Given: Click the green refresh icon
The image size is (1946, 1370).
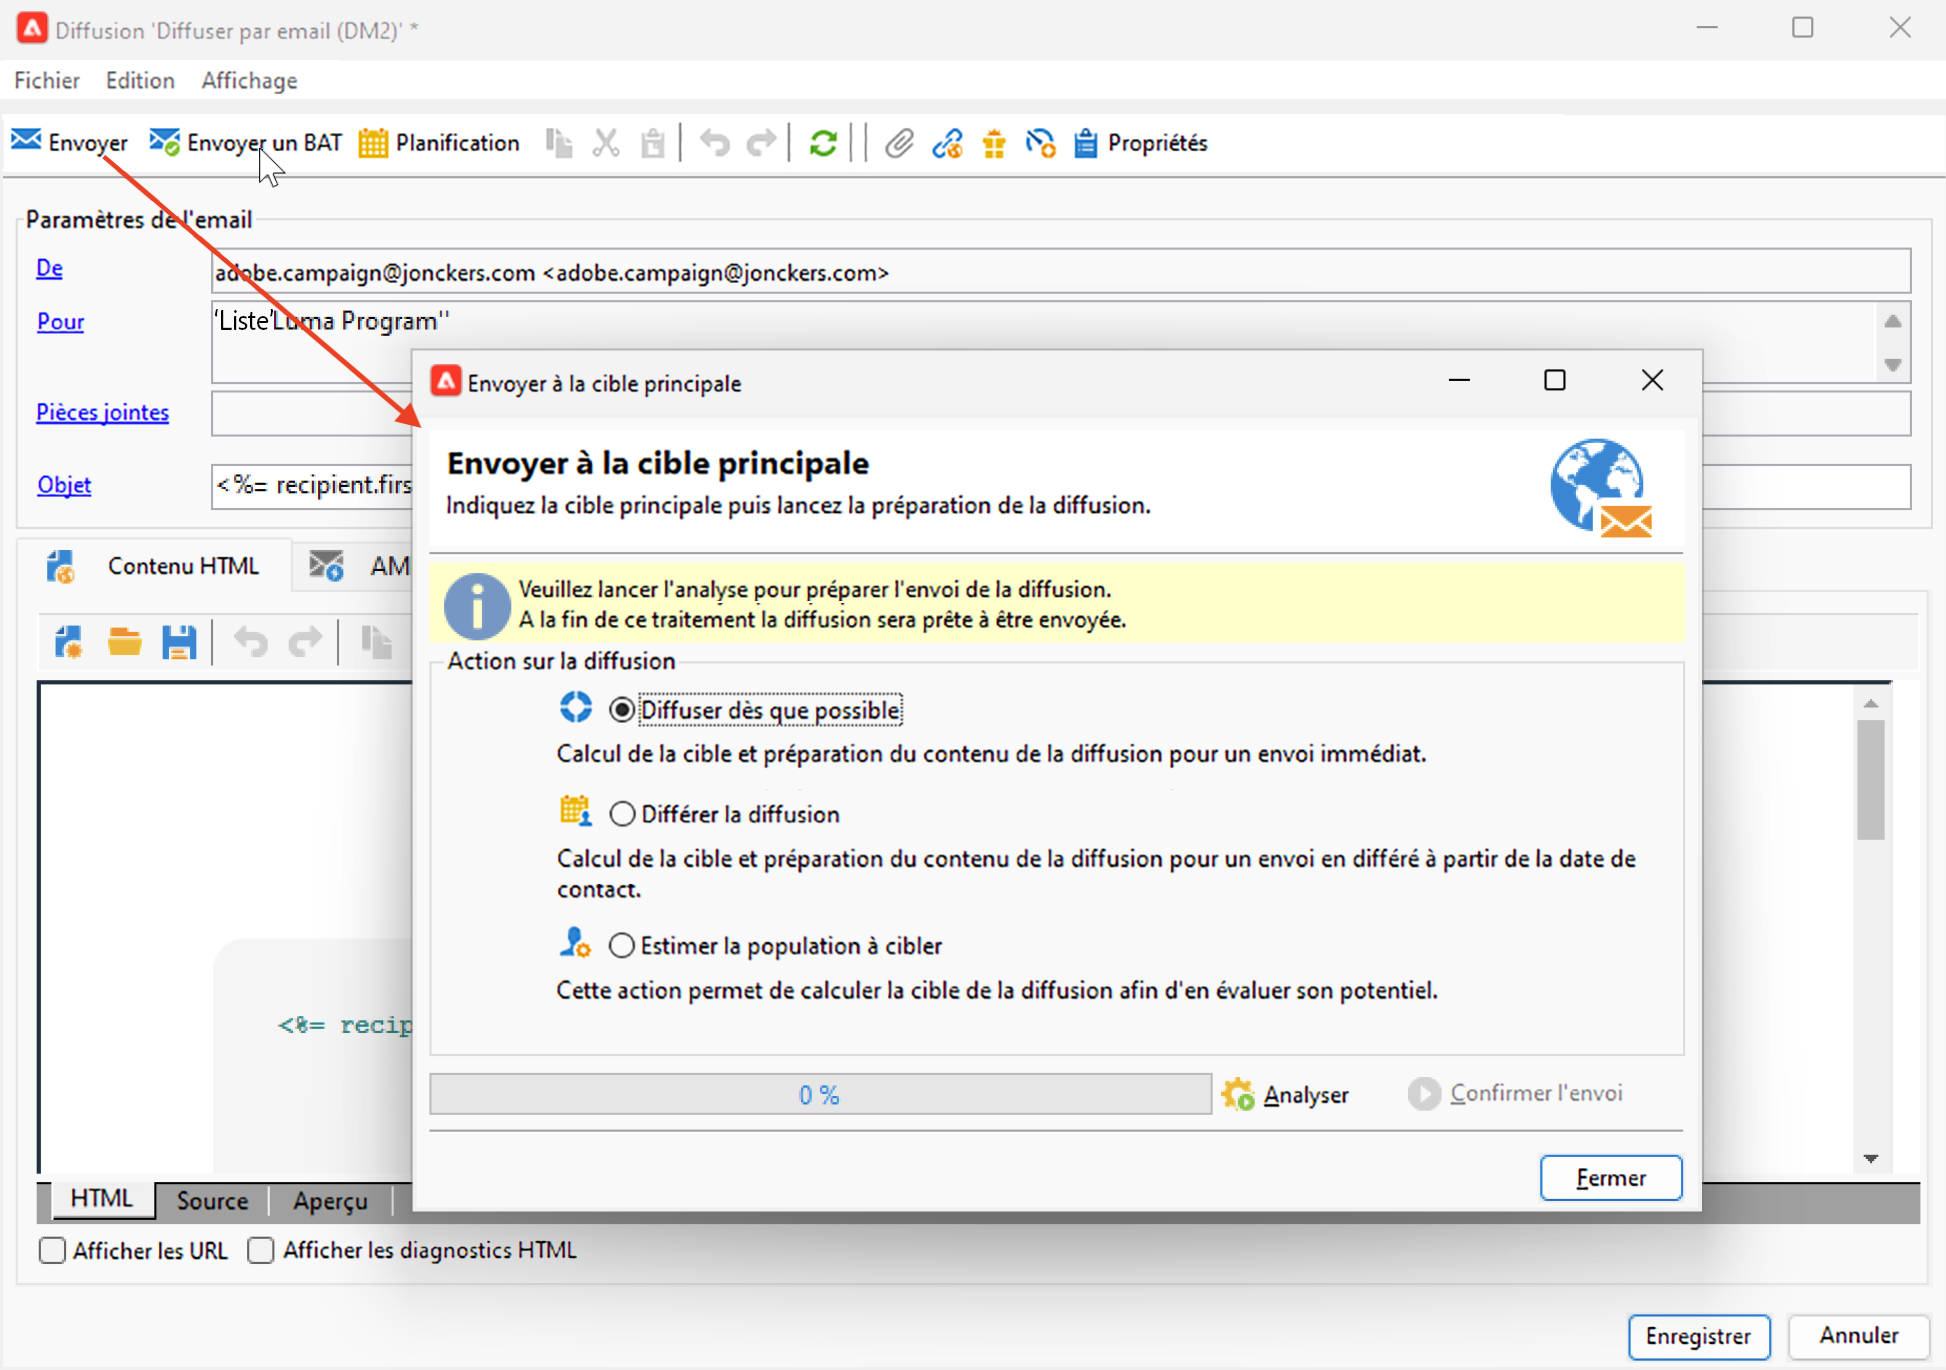Looking at the screenshot, I should (x=823, y=143).
